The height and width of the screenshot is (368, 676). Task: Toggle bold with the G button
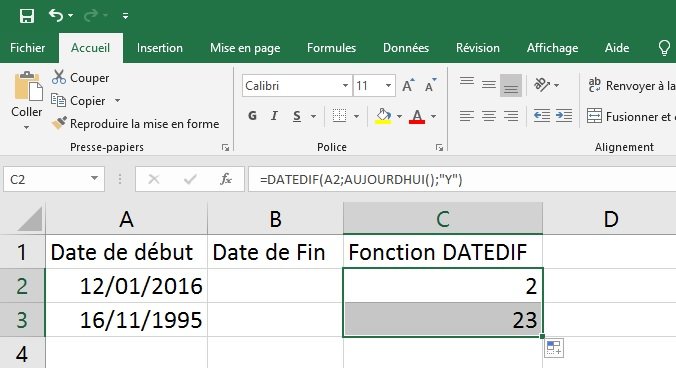tap(253, 116)
